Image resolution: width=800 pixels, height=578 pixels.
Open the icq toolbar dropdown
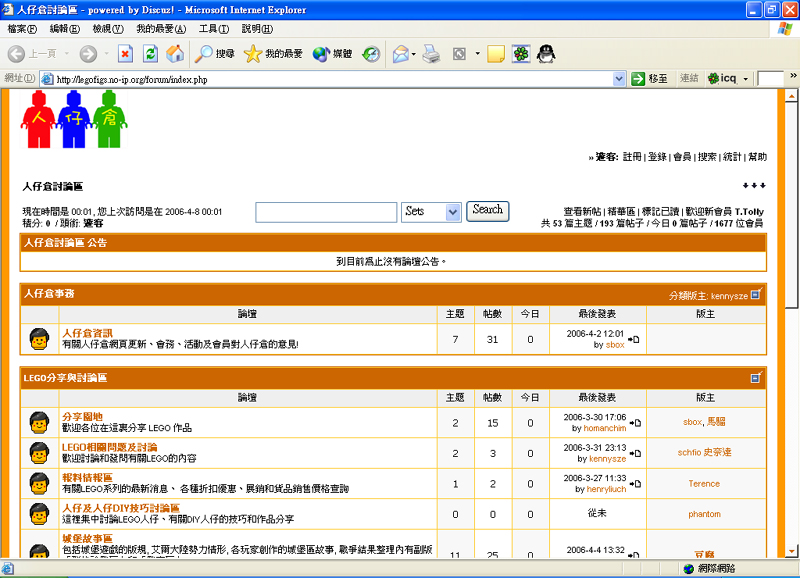[x=744, y=79]
